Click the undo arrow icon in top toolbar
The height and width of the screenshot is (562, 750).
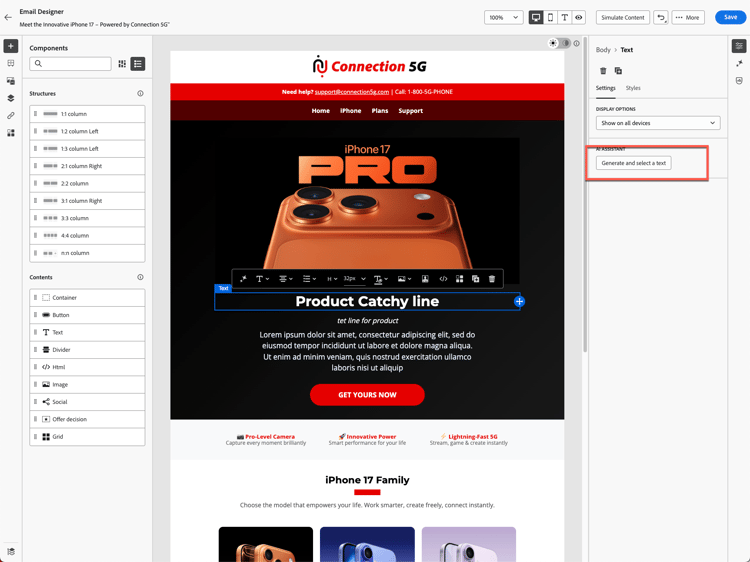pyautogui.click(x=661, y=17)
